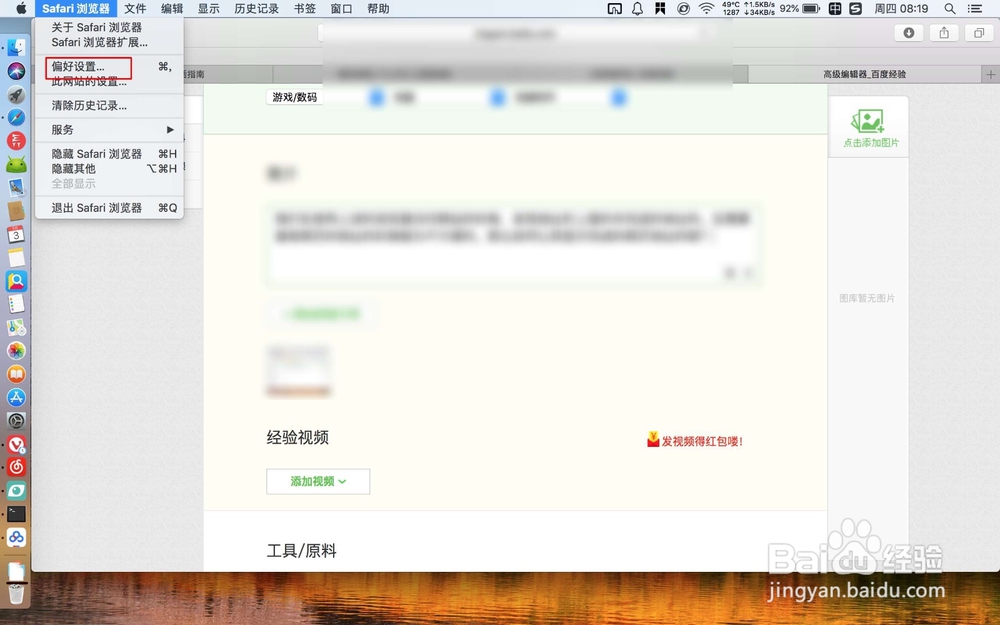Click the blurred image thumbnail

tap(298, 371)
